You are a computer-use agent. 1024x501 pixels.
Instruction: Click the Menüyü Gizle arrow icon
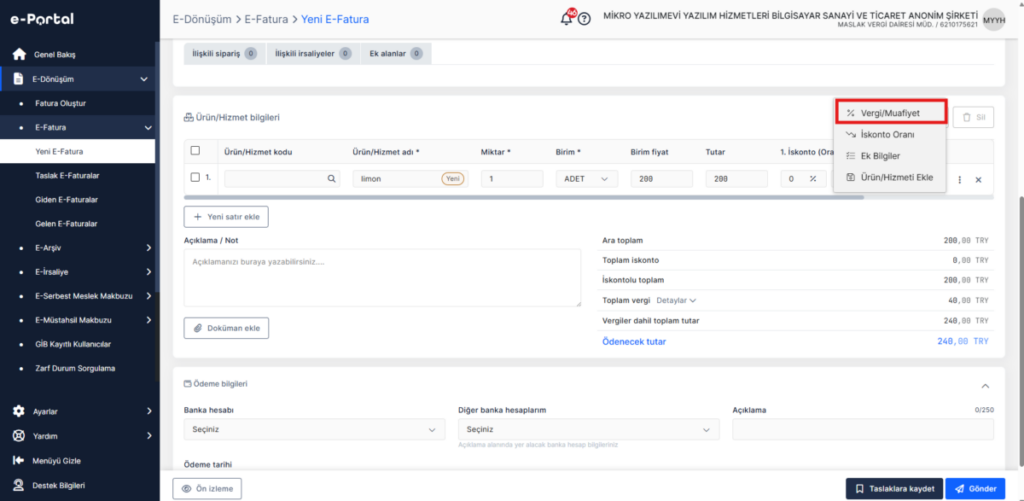[x=19, y=461]
